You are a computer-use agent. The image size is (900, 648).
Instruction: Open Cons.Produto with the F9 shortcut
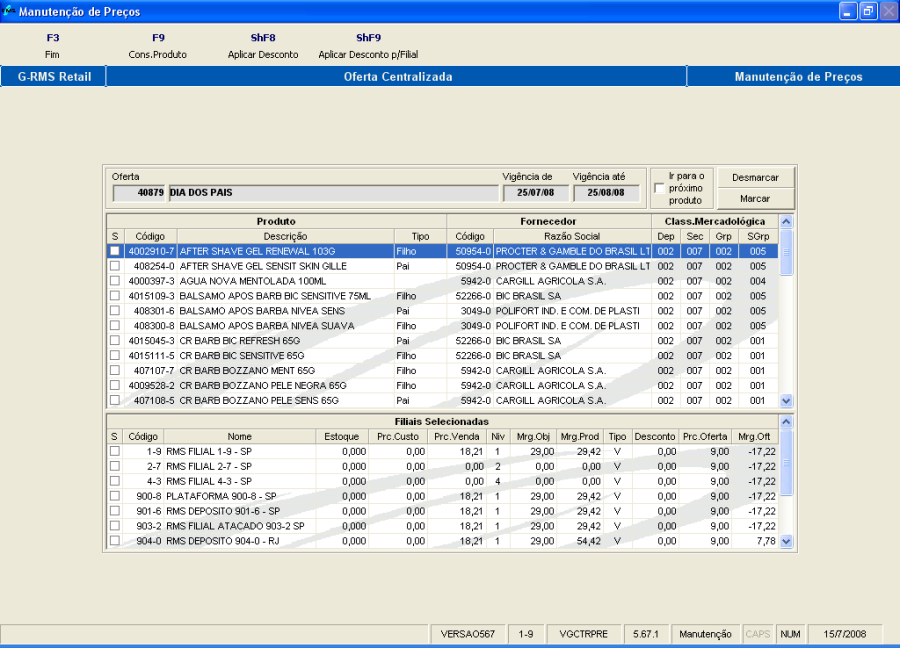pyautogui.click(x=158, y=46)
